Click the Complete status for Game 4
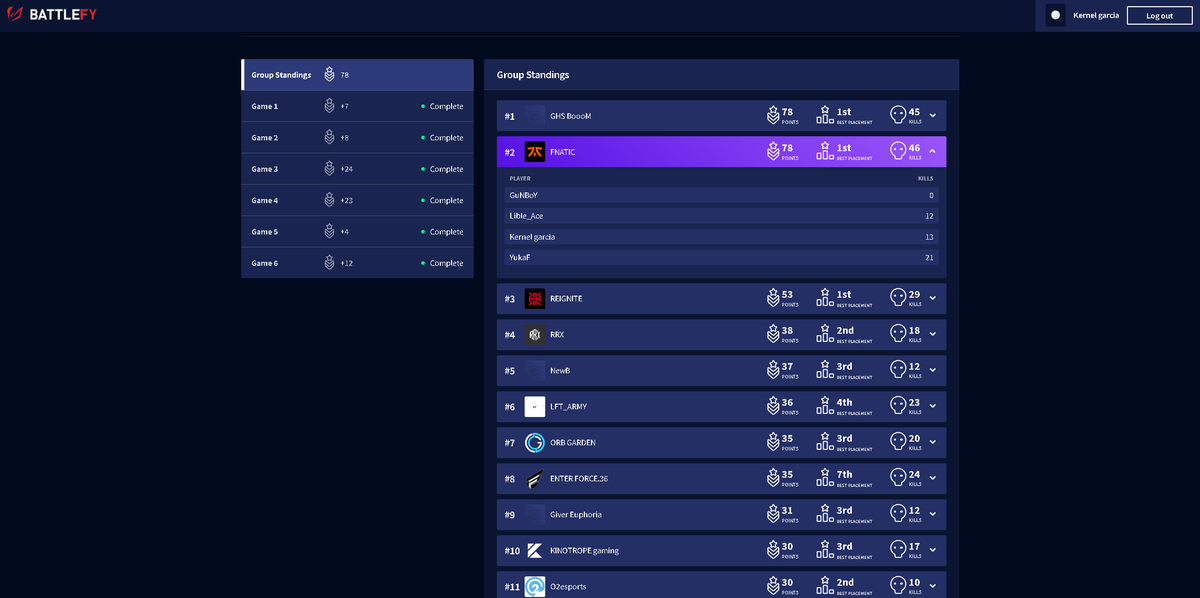The height and width of the screenshot is (598, 1200). [442, 200]
